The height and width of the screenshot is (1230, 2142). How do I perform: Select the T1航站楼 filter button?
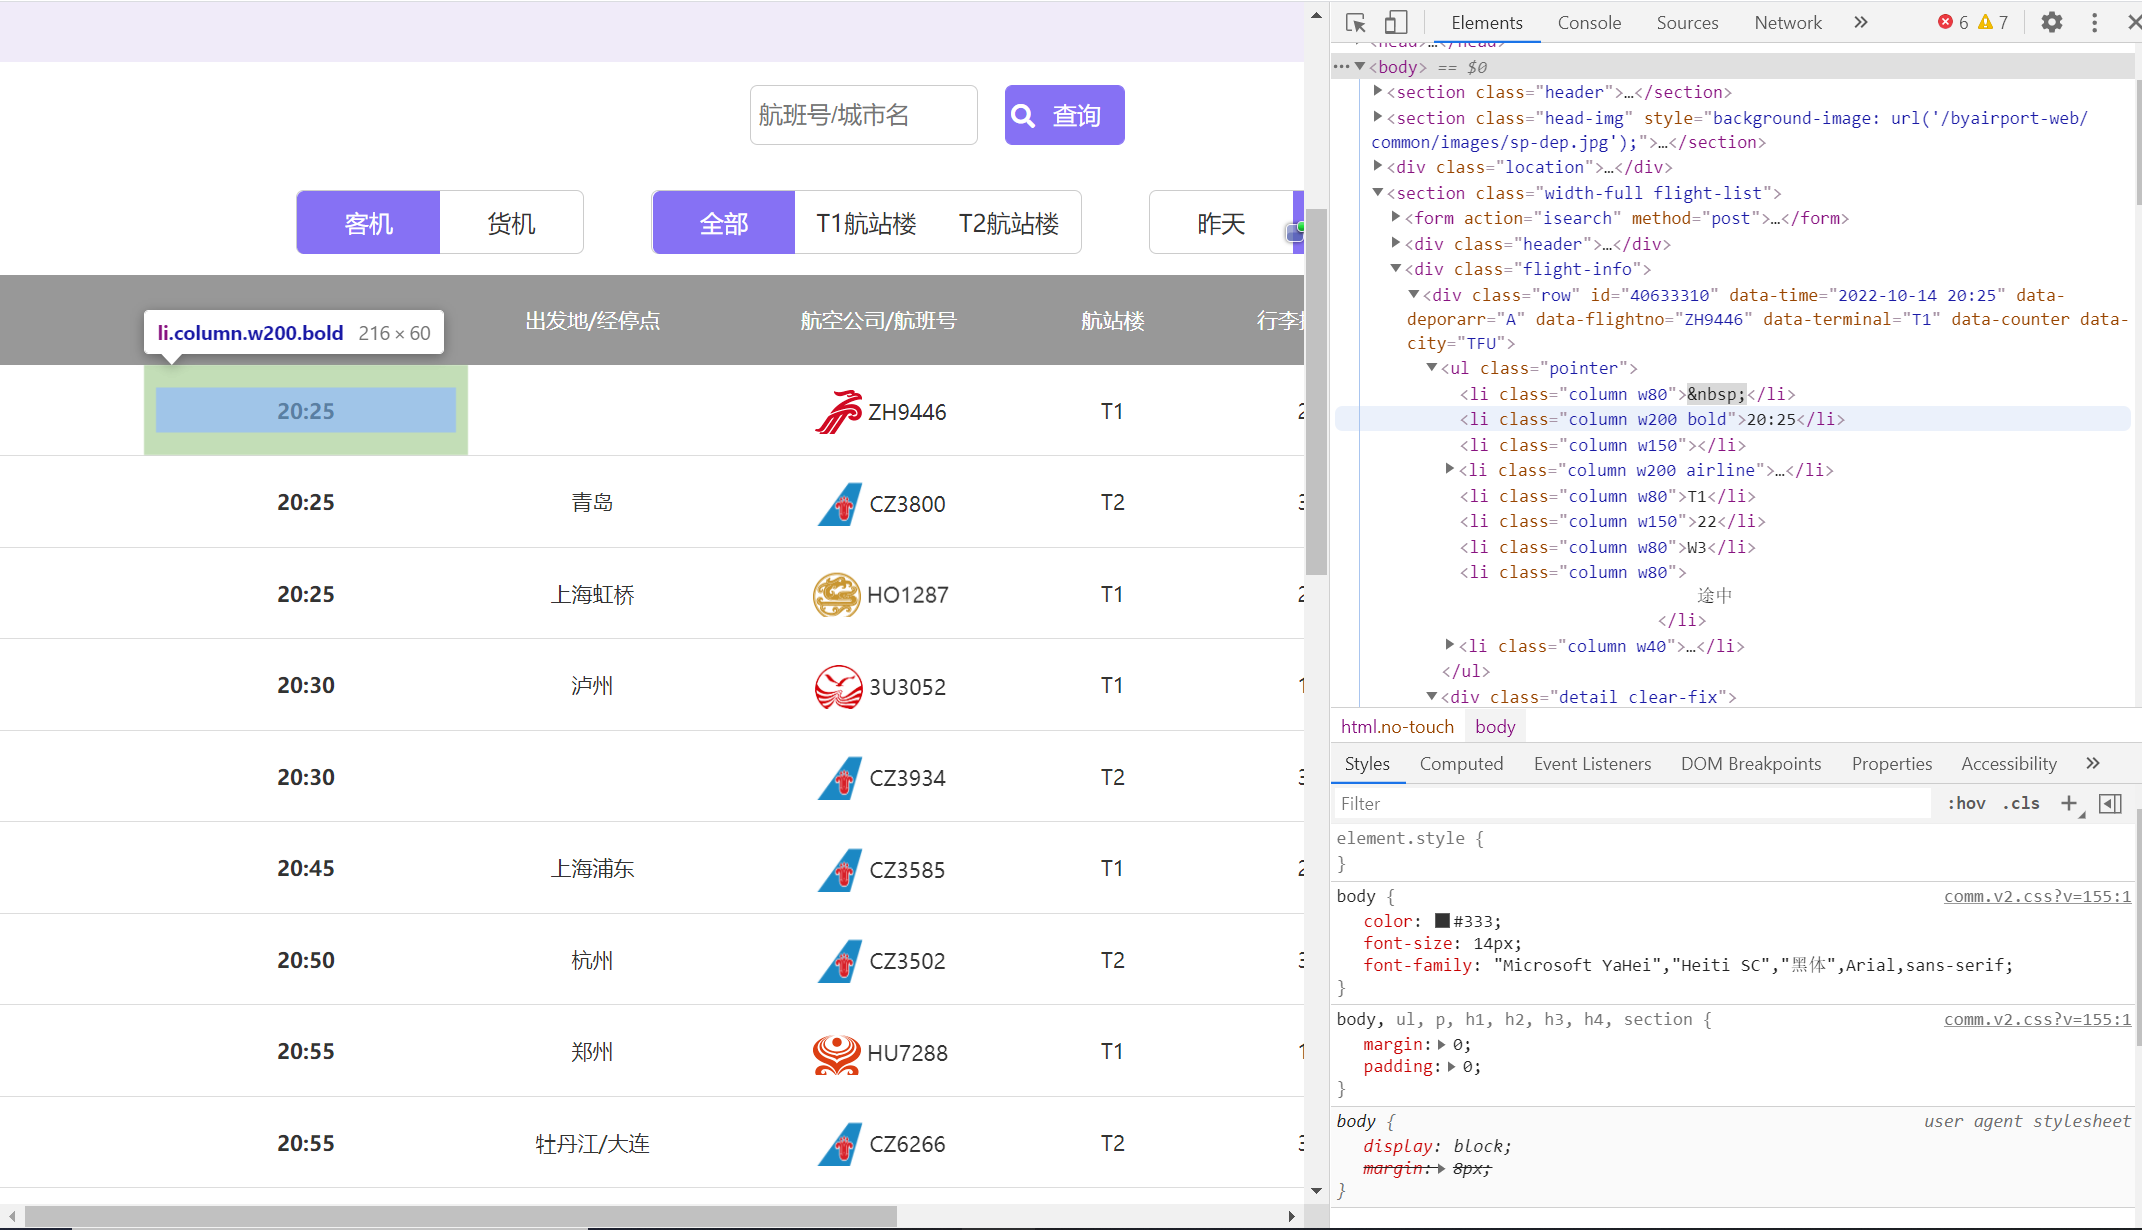click(x=866, y=223)
